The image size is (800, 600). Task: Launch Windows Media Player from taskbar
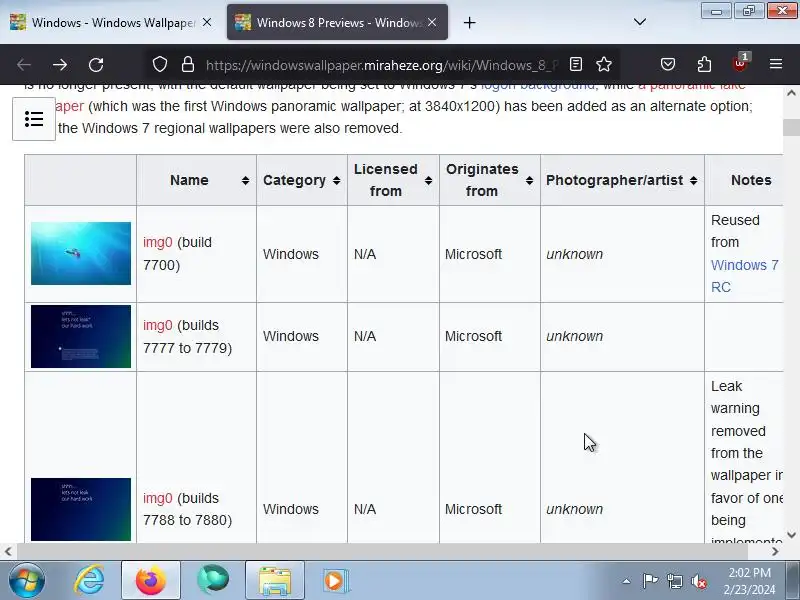336,580
